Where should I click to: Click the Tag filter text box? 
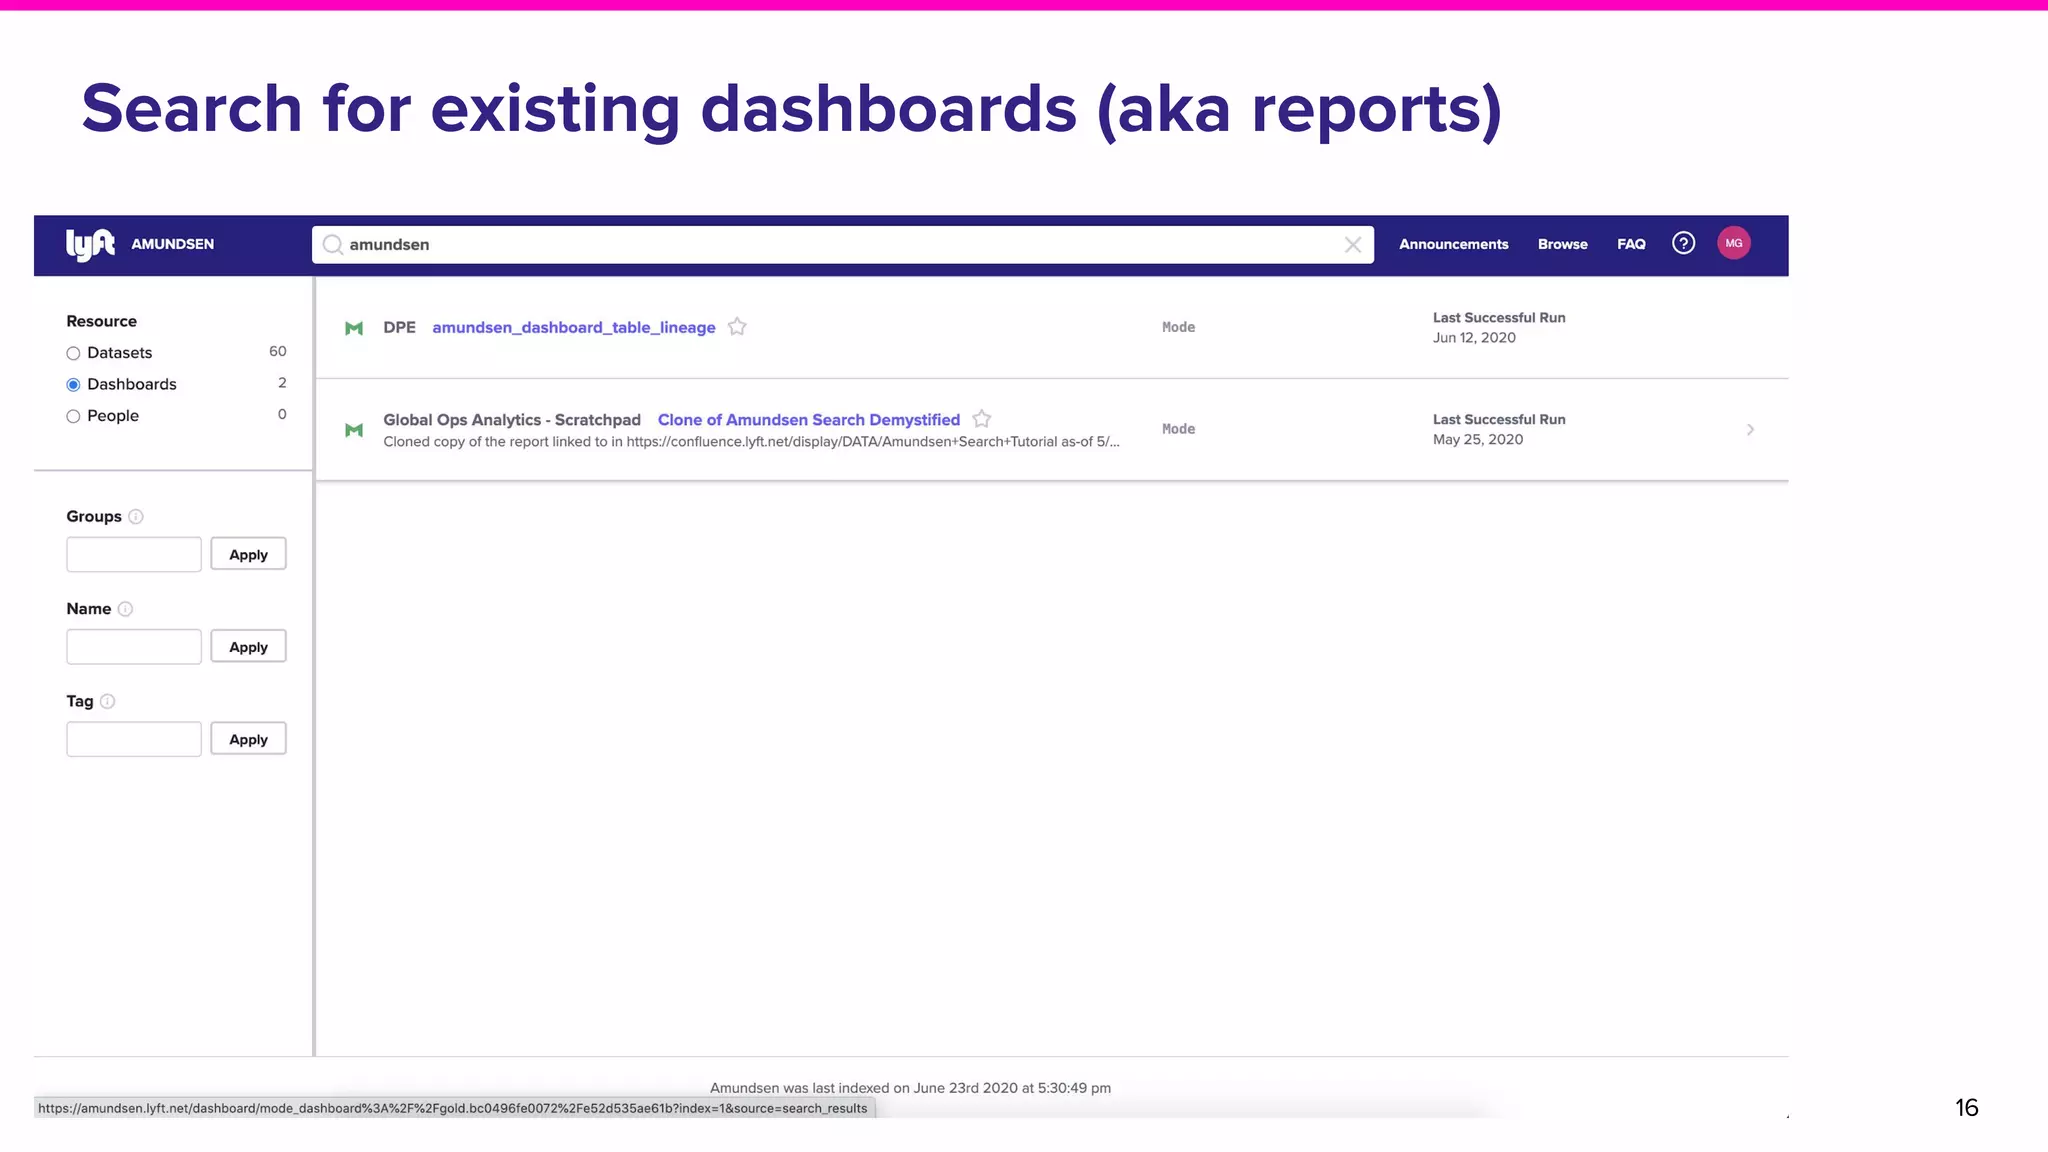[x=134, y=739]
